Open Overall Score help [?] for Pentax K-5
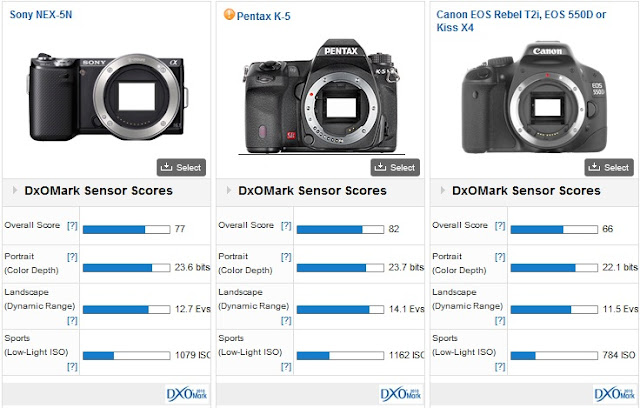This screenshot has width=640, height=408. point(286,226)
